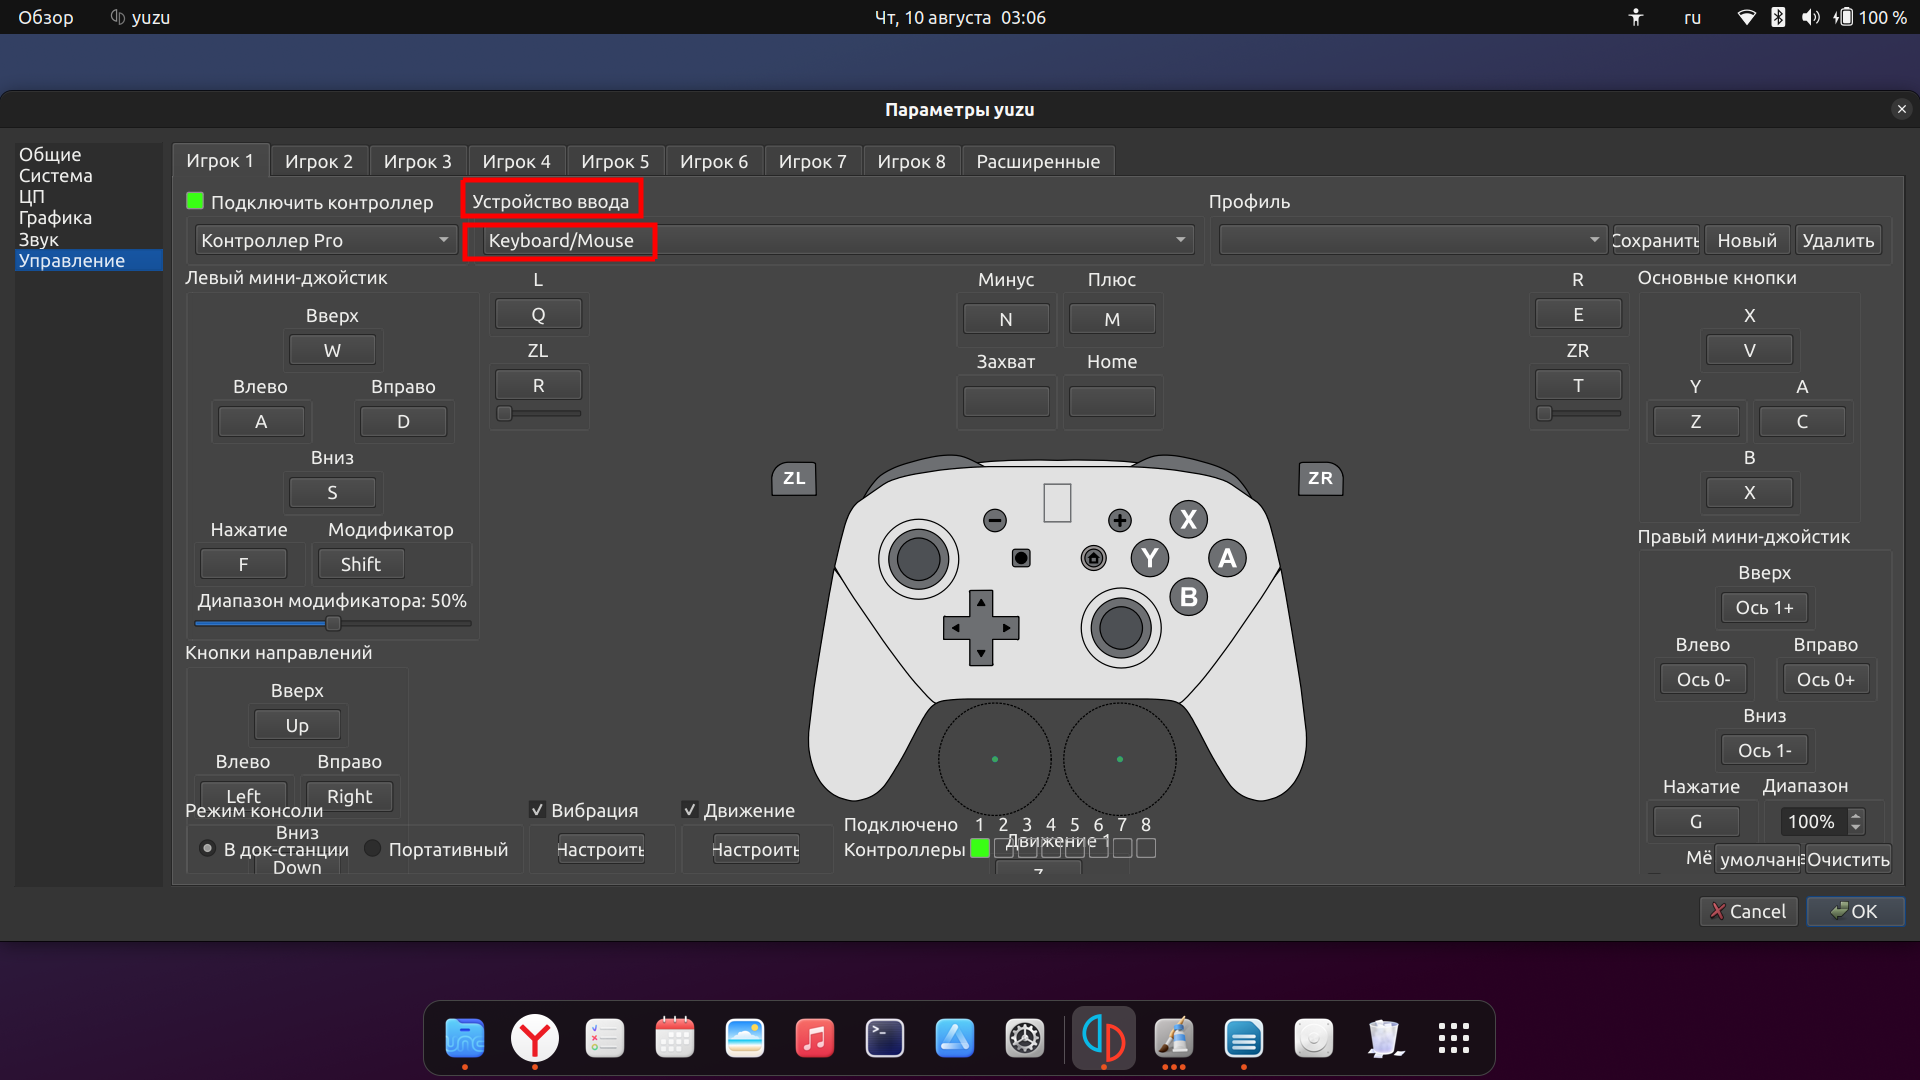1920x1080 pixels.
Task: Open the image viewer app in dock
Action: pos(745,1038)
